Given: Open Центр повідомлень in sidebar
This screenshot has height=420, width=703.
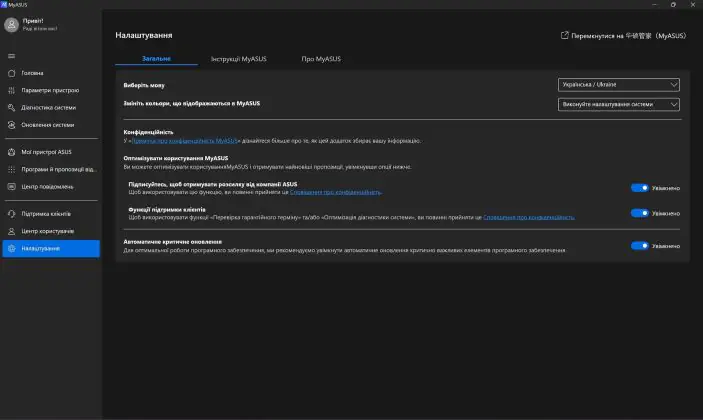Looking at the screenshot, I should 51,186.
